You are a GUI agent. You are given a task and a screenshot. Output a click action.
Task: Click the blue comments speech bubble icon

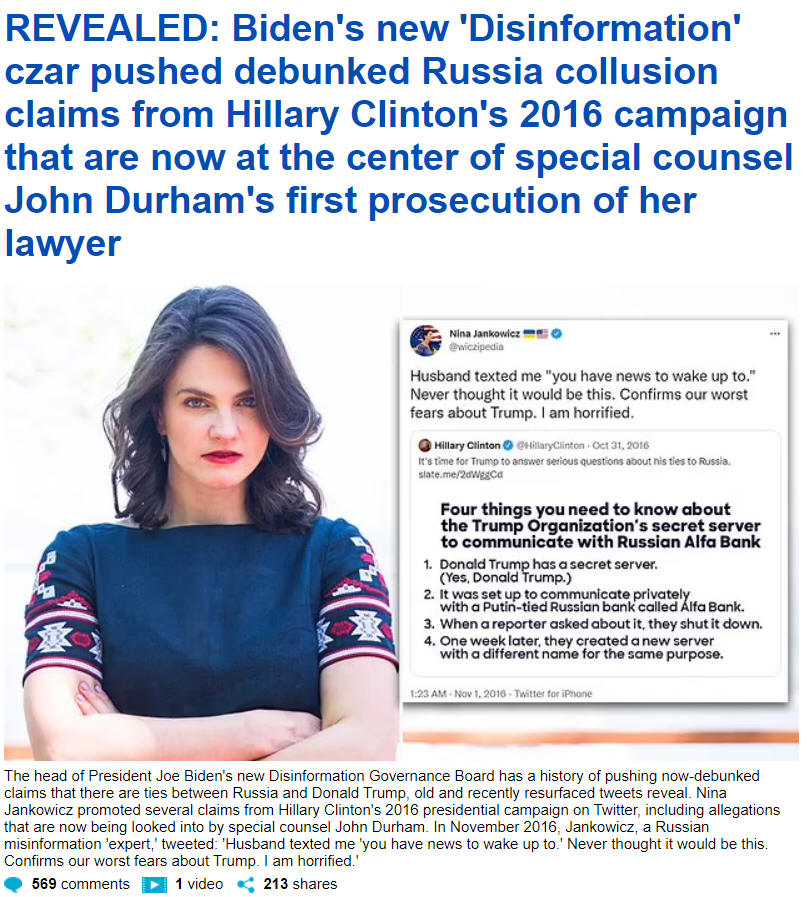13,884
